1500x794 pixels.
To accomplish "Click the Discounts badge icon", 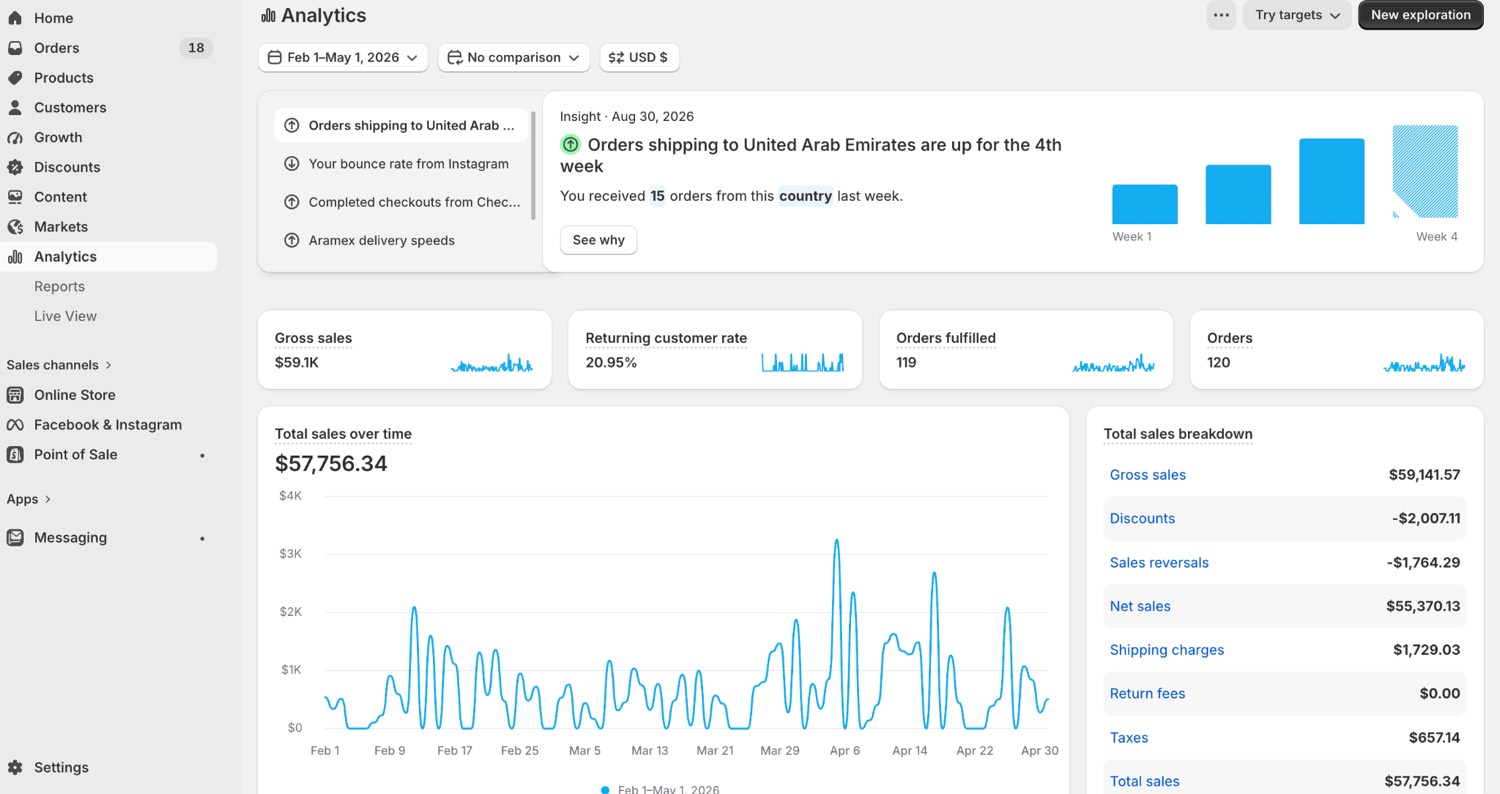I will (15, 167).
